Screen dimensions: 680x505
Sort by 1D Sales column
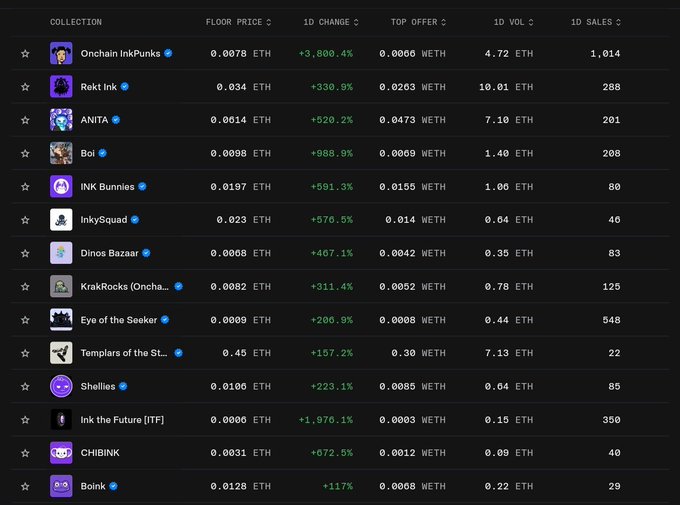coord(596,22)
